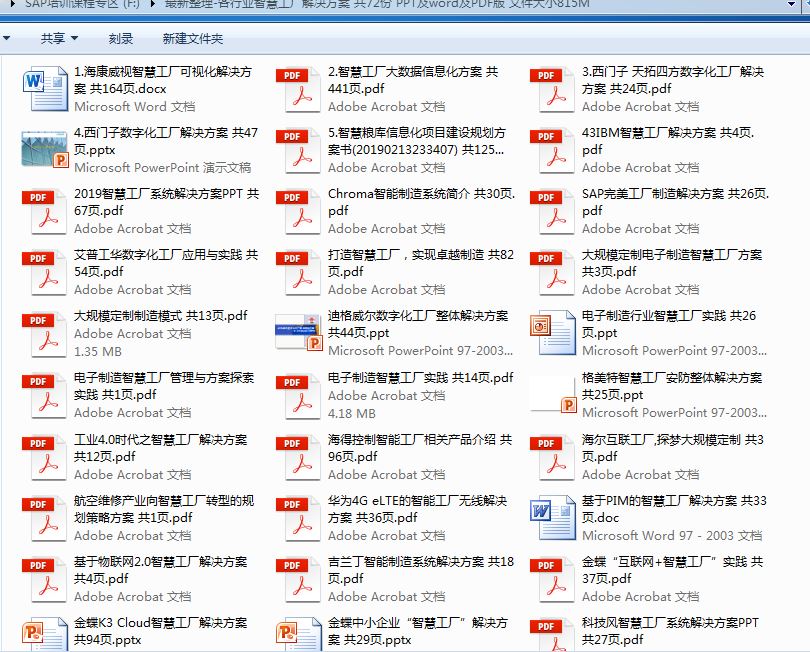
Task: Click PDF icon for 打造智慧工厂，实现卓越制造
Action: [299, 273]
